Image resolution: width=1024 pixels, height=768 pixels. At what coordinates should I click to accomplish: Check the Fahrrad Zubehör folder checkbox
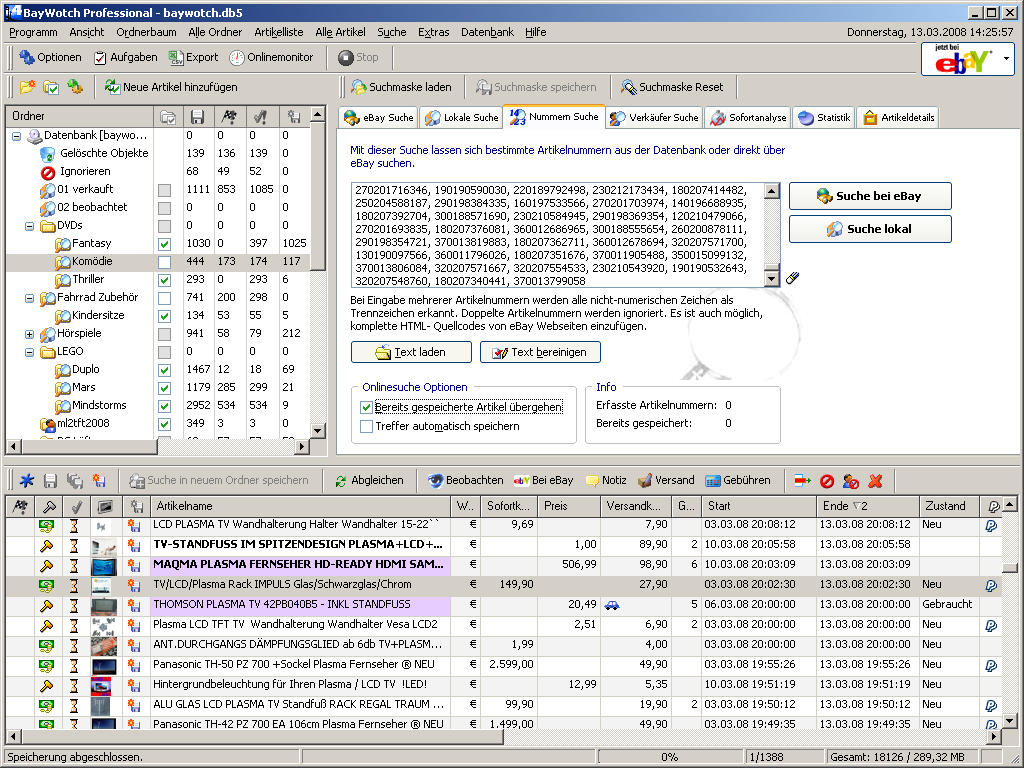point(165,298)
